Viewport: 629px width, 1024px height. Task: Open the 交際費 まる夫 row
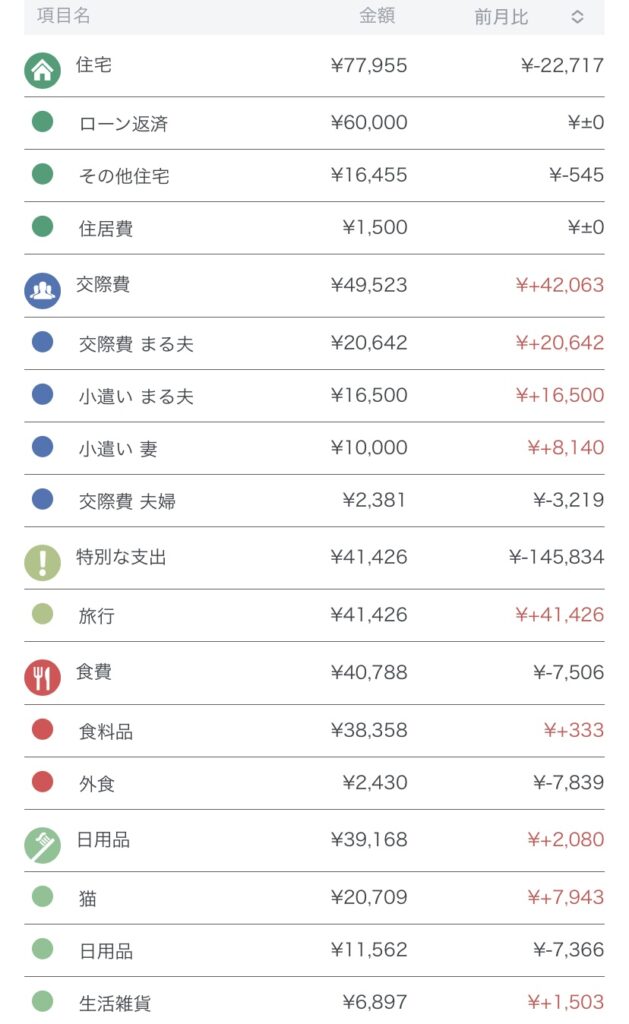[136, 344]
